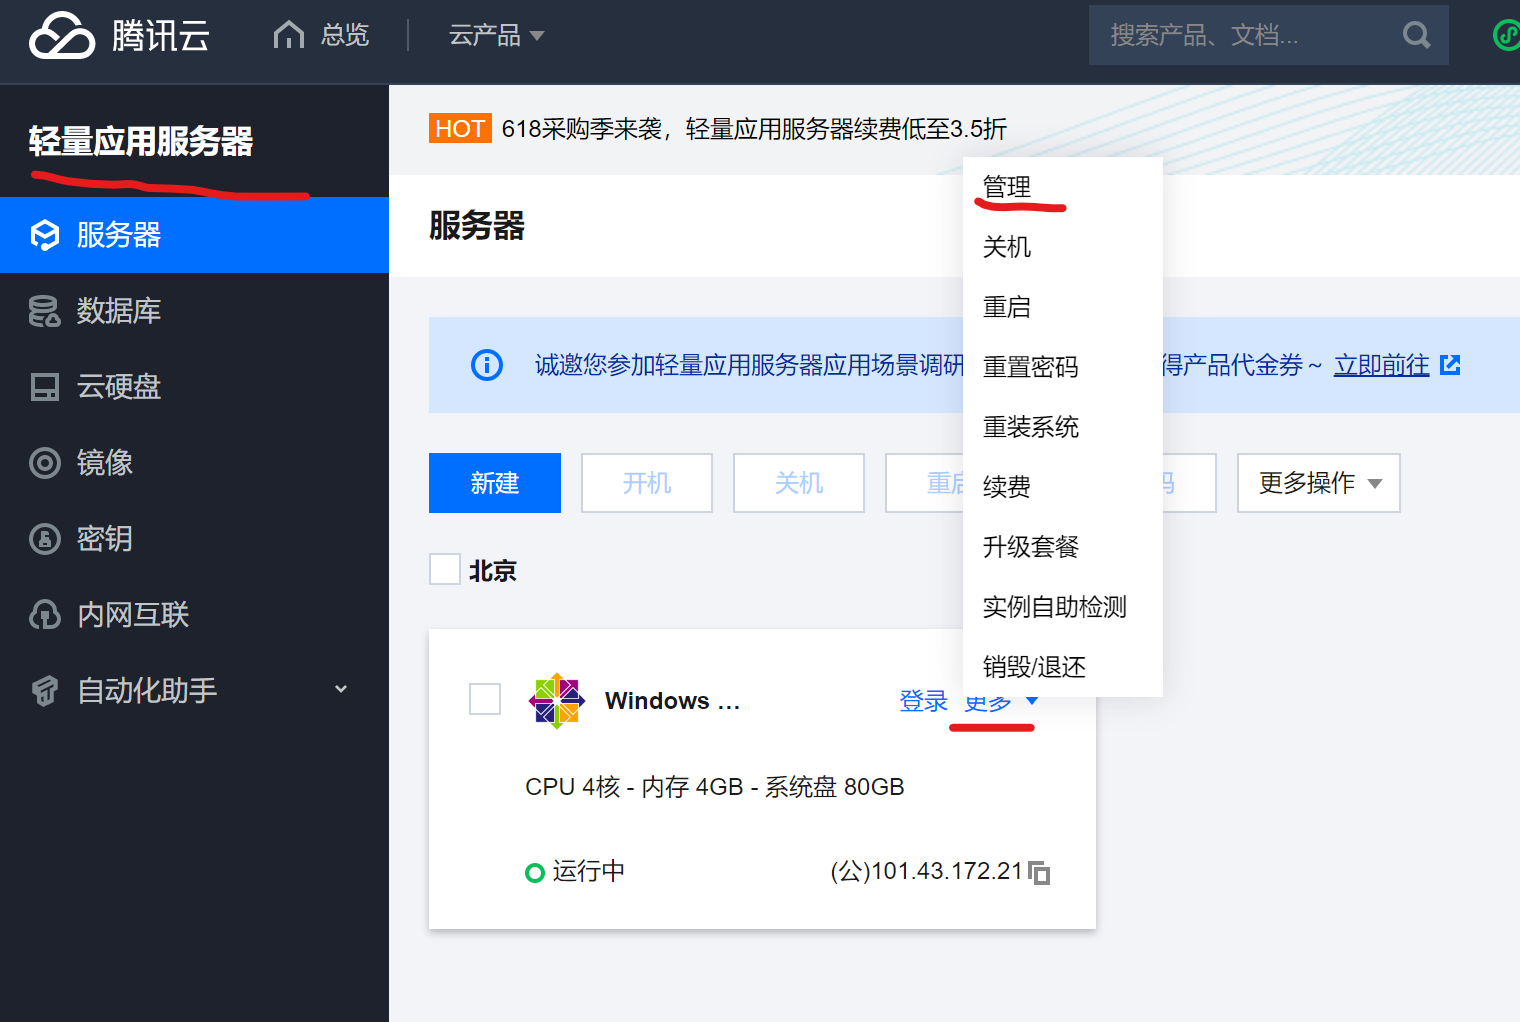Click the info icon in the survey banner

coord(487,365)
